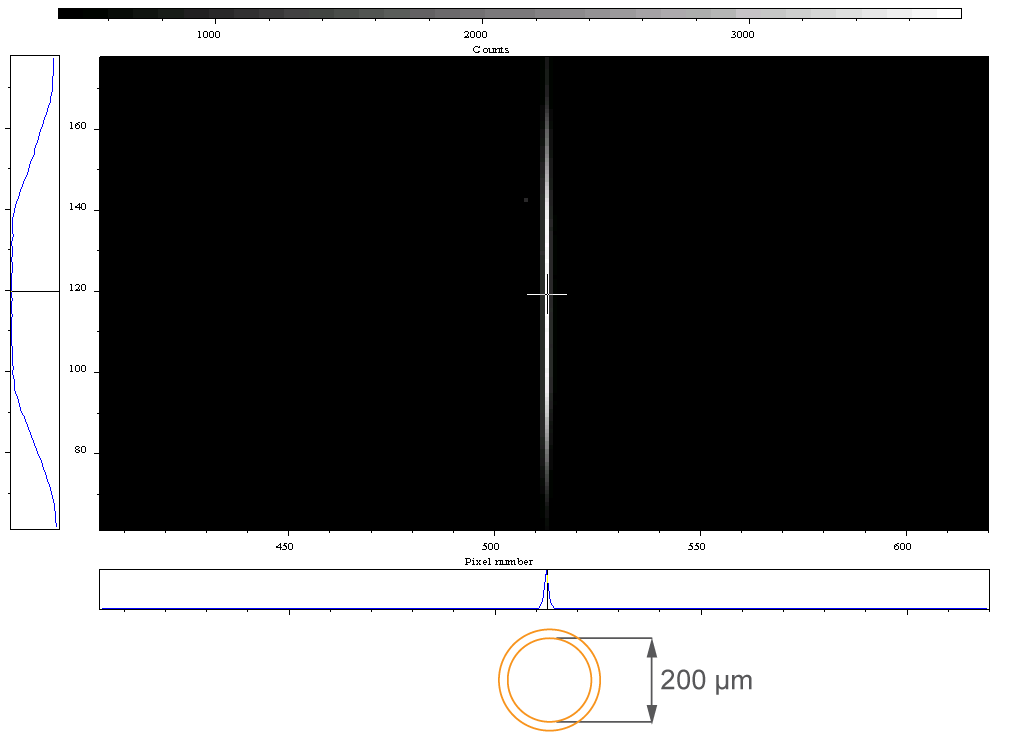Click the blue curve in vertical profile panel
The height and width of the screenshot is (750, 1020).
point(26,176)
